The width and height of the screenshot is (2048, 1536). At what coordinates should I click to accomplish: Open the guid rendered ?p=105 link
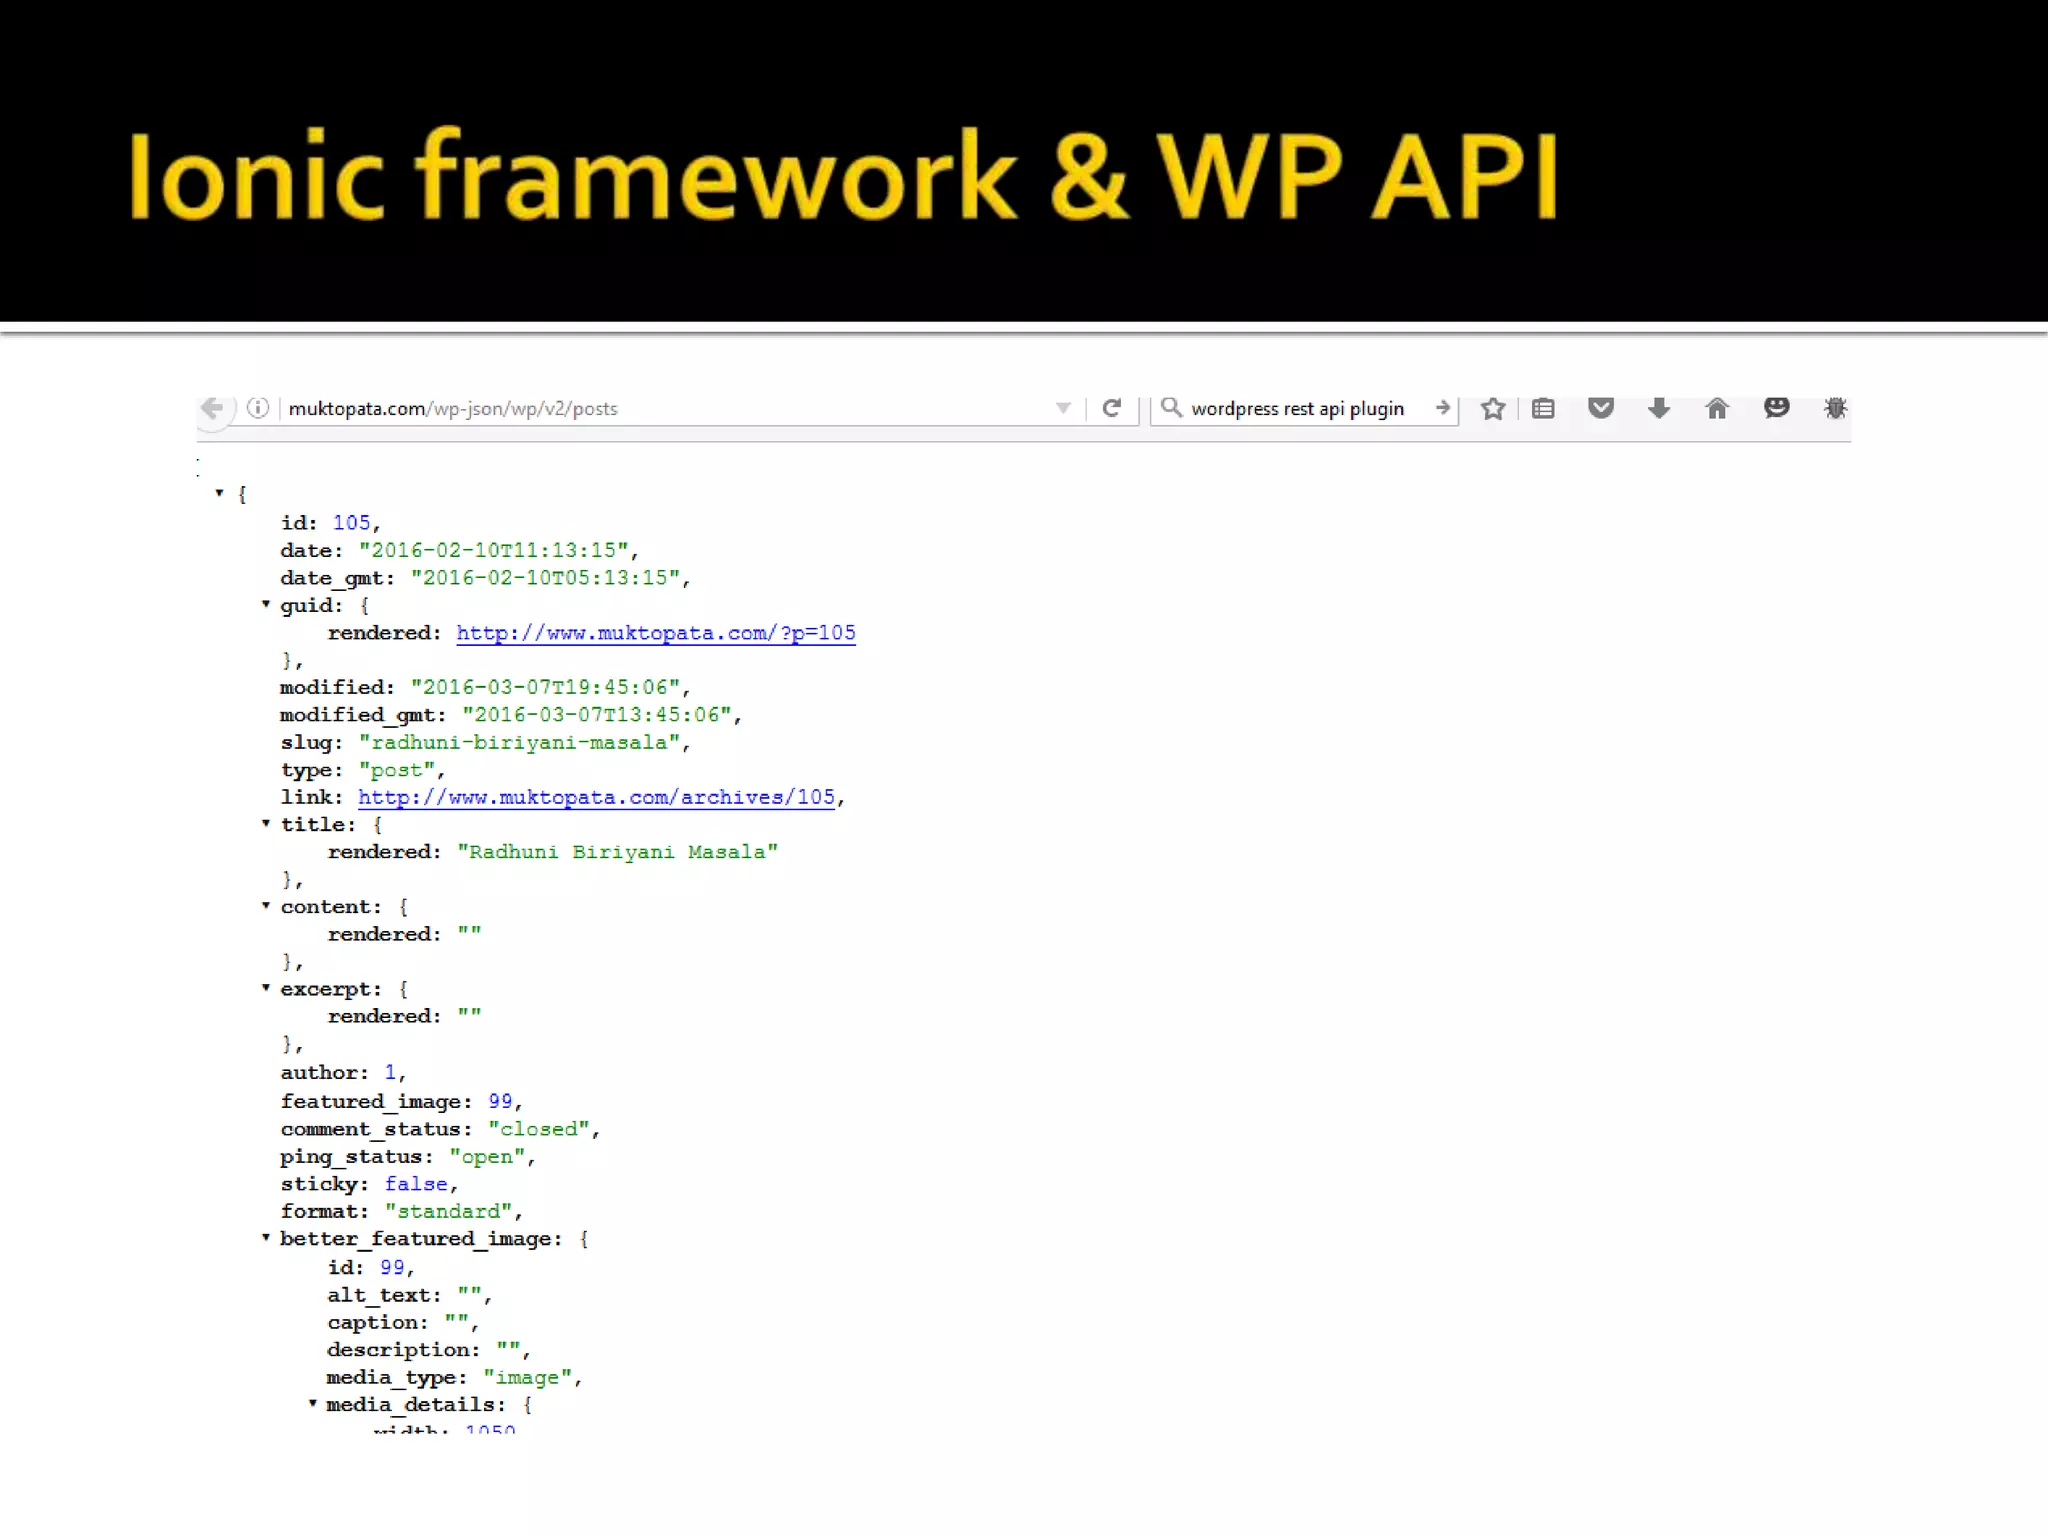click(656, 633)
